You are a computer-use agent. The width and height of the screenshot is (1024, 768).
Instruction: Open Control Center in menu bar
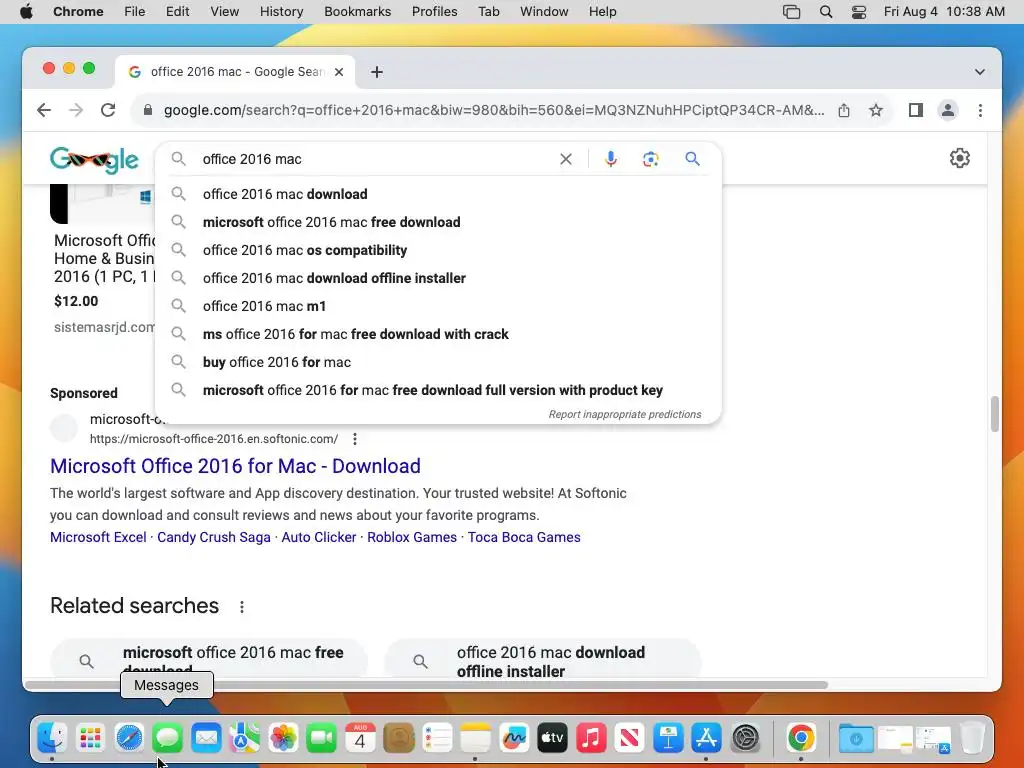859,12
